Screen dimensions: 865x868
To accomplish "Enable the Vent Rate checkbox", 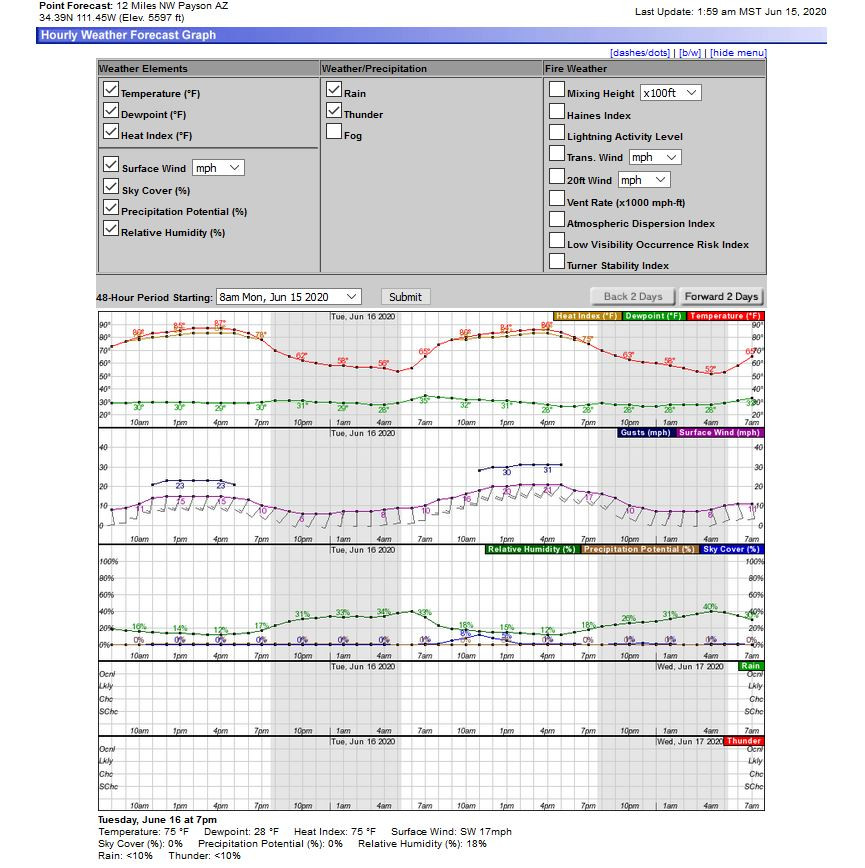I will coord(557,198).
